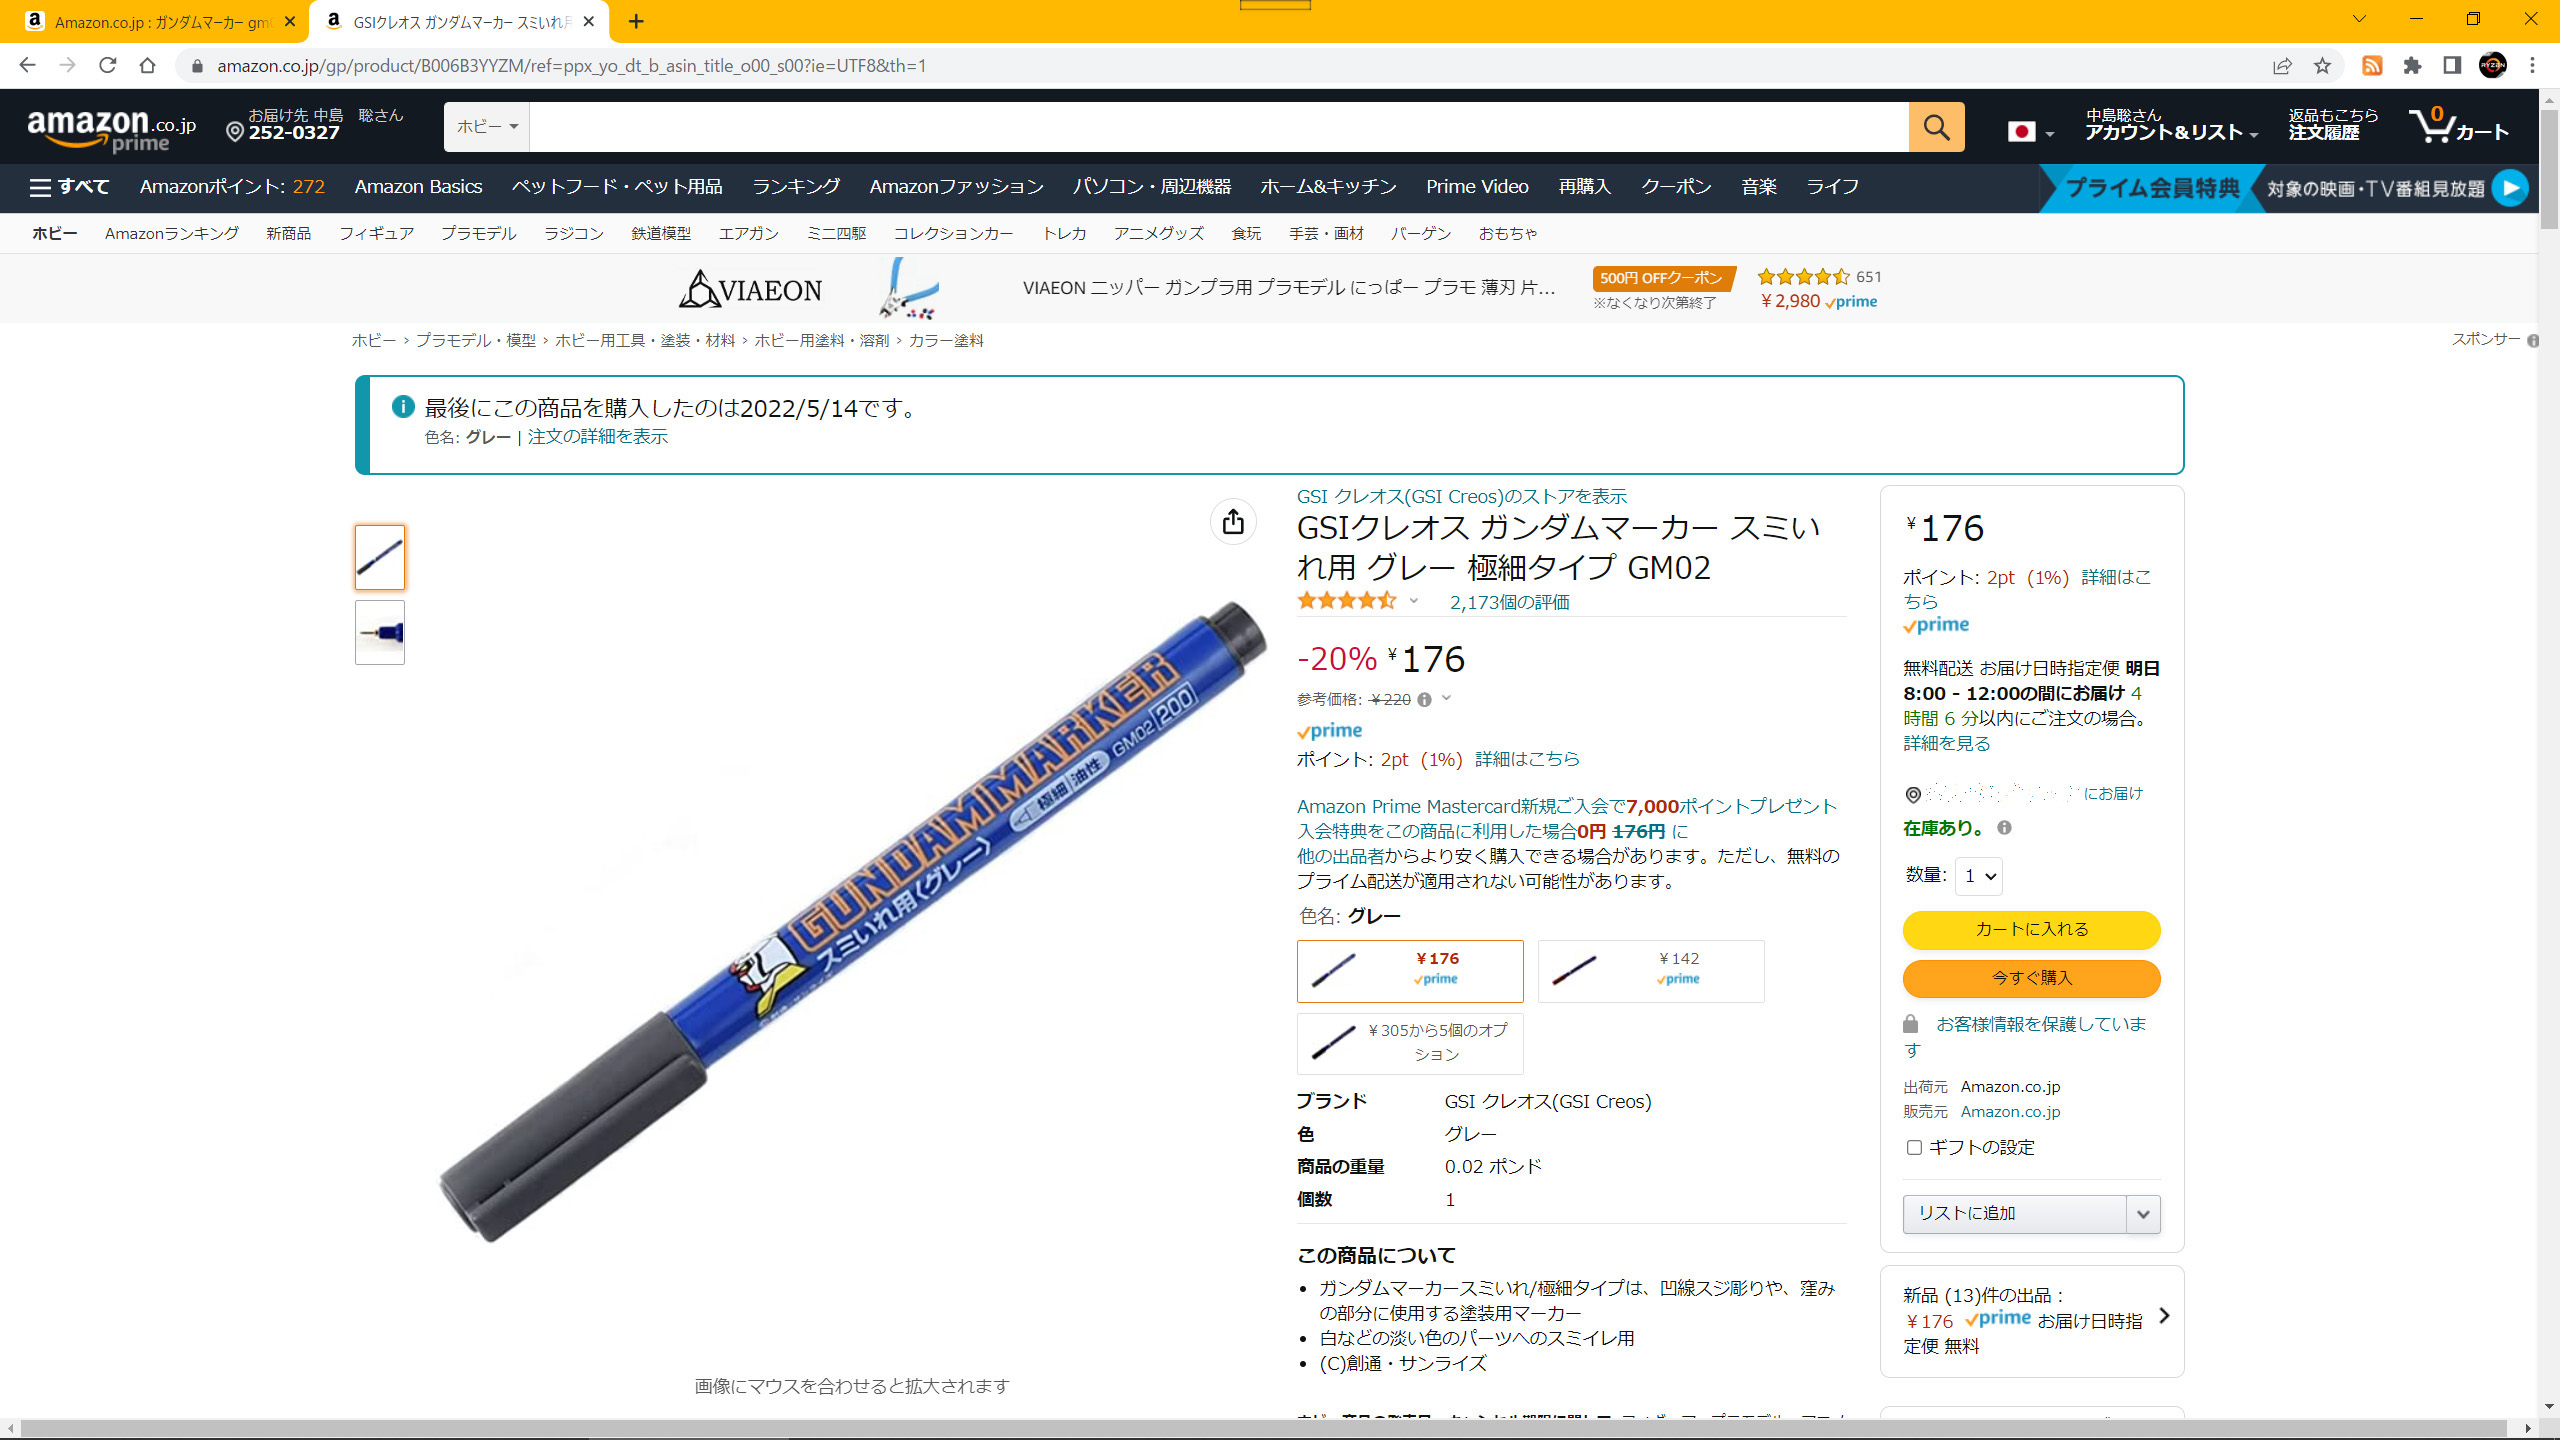Screen dimensions: 2560x1440
Task: Select the ¥176 grey color option
Action: (1410, 970)
